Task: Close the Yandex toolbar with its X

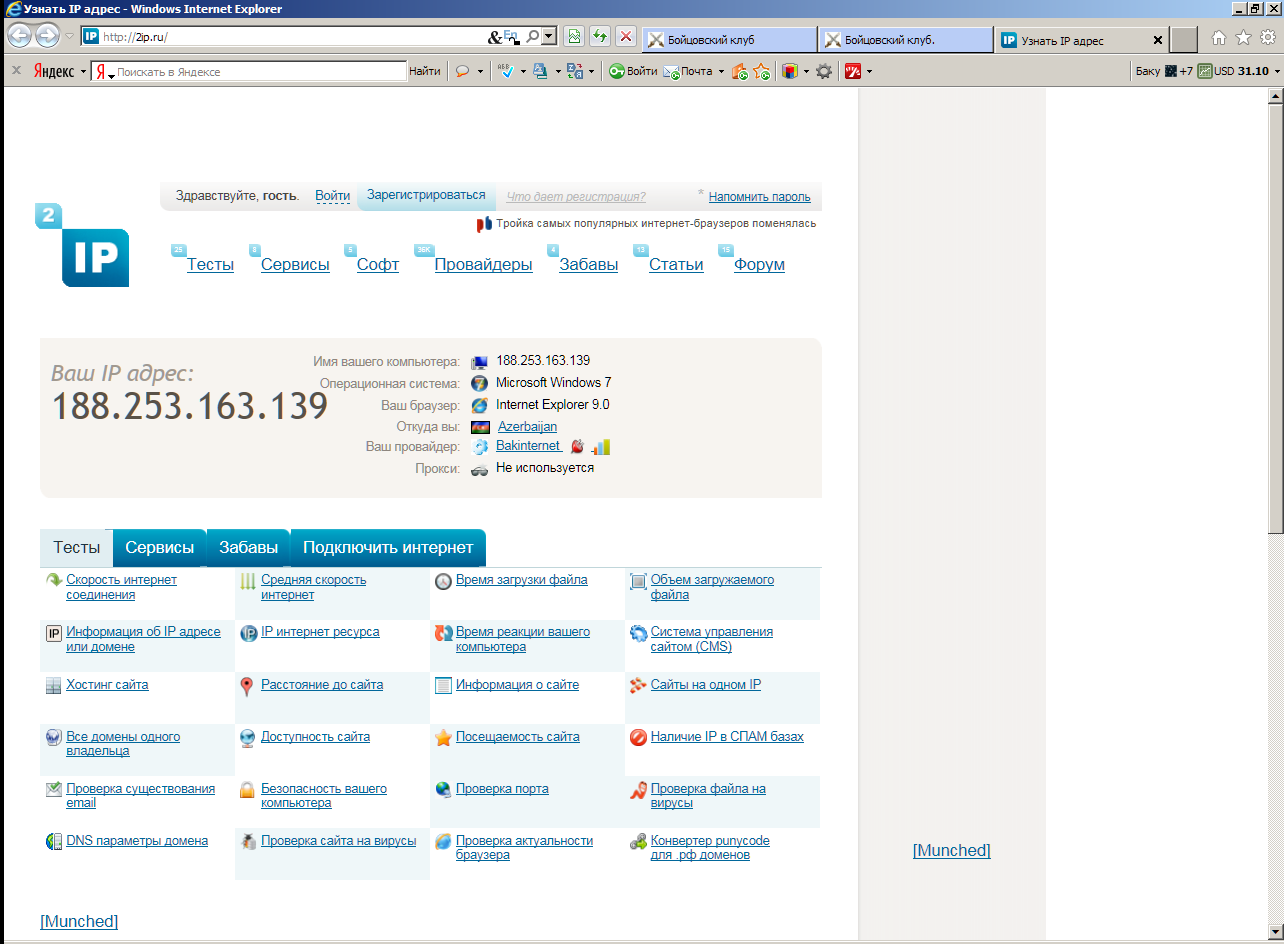Action: coord(16,71)
